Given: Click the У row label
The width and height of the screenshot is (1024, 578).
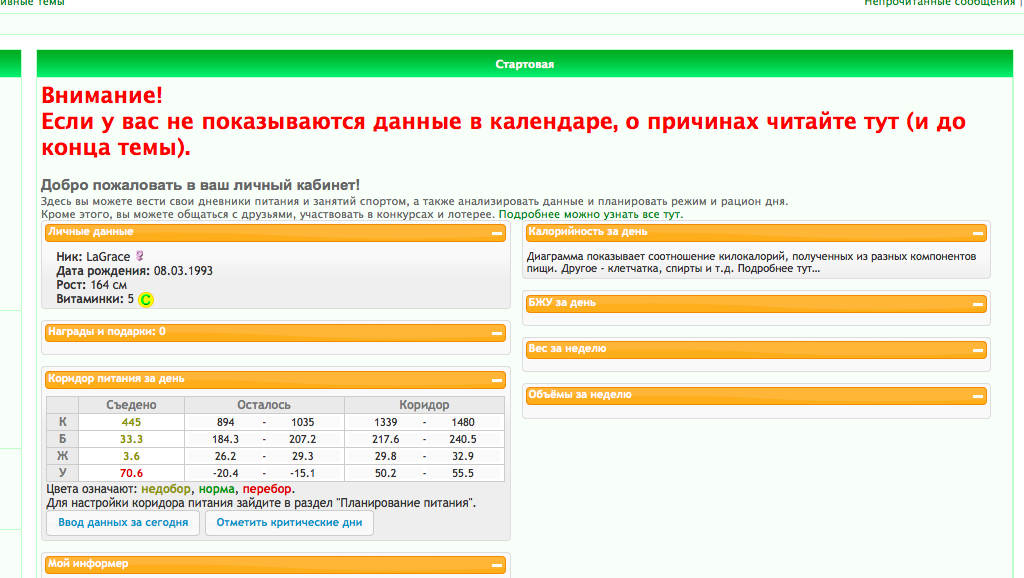Looking at the screenshot, I should pyautogui.click(x=63, y=473).
